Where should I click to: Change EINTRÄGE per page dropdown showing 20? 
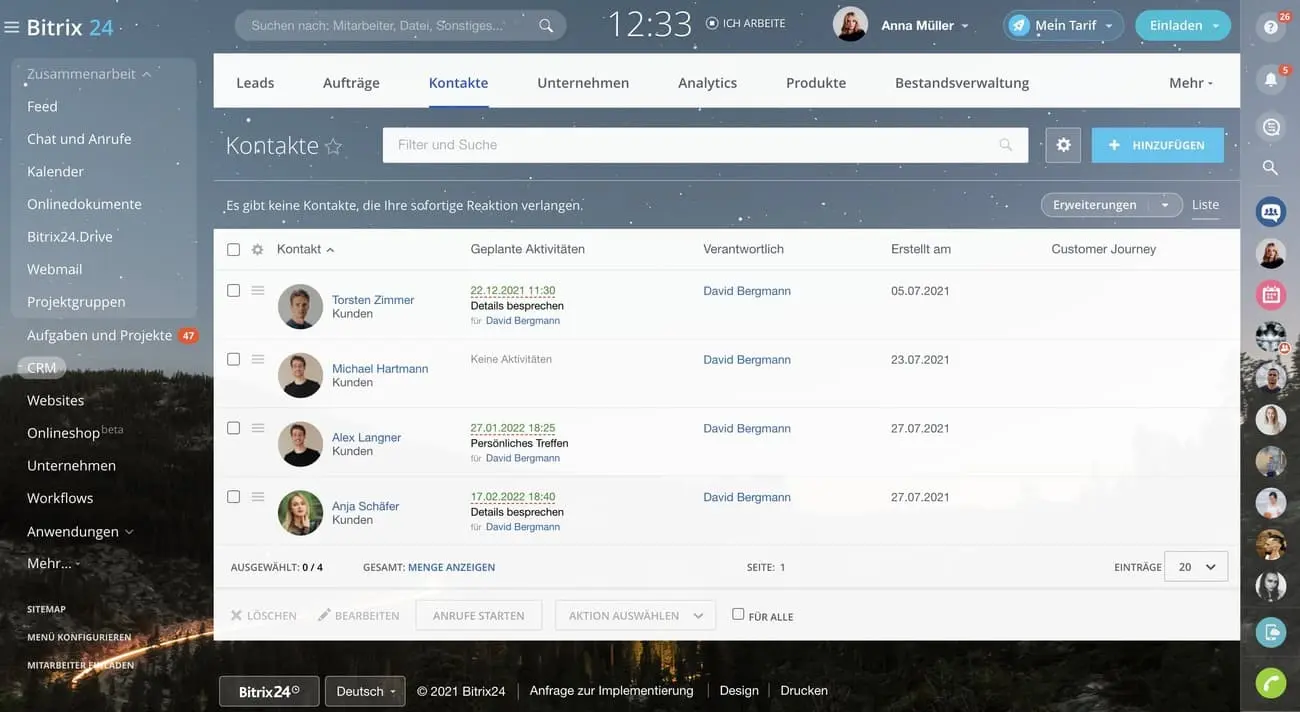[1196, 567]
